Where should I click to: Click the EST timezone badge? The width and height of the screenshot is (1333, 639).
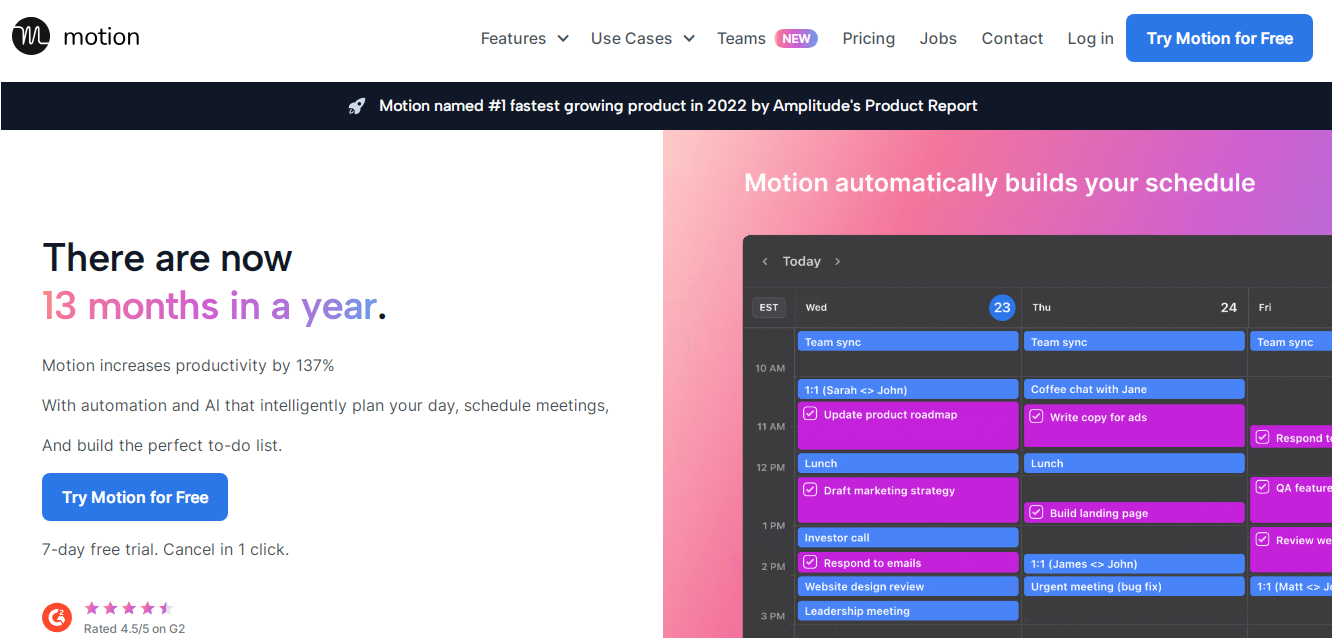[768, 307]
